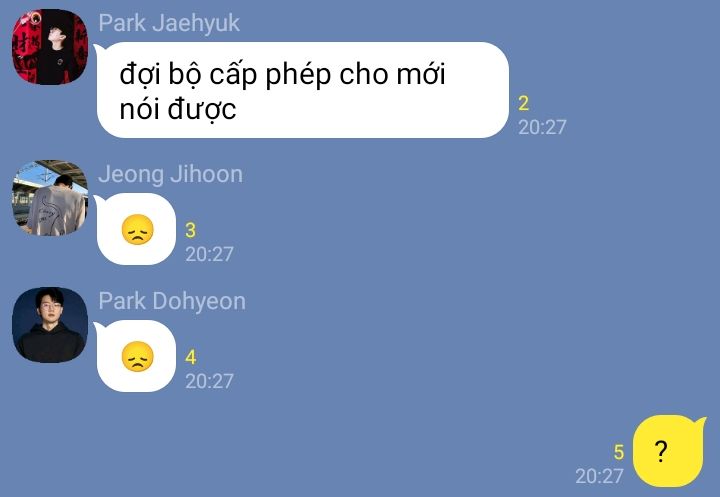Select Park Dohyeon's sad emoji message
This screenshot has height=497, width=720.
[x=136, y=356]
